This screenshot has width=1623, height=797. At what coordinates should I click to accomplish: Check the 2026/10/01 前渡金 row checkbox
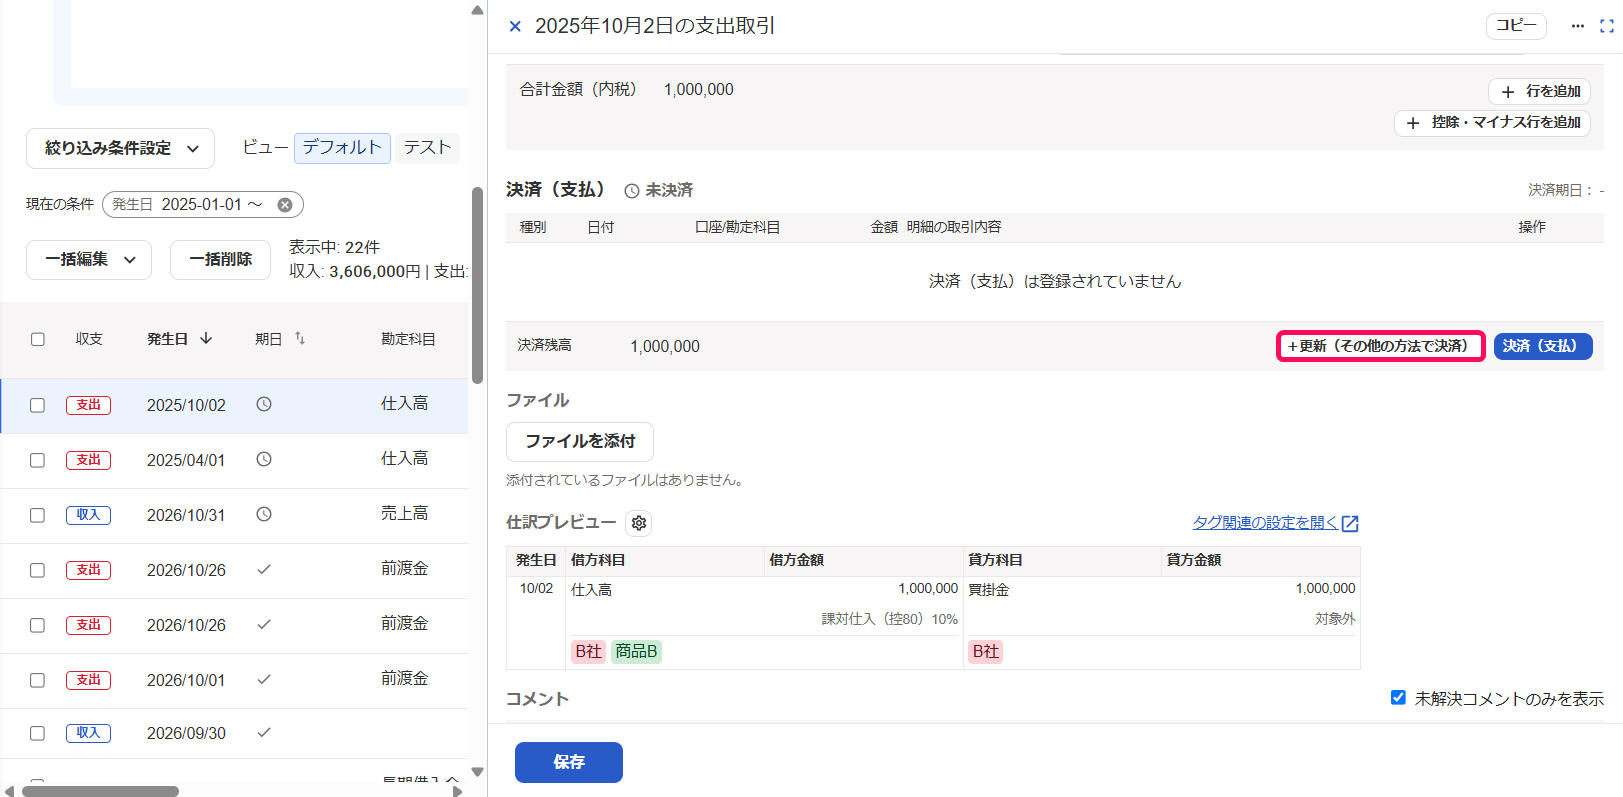click(38, 680)
